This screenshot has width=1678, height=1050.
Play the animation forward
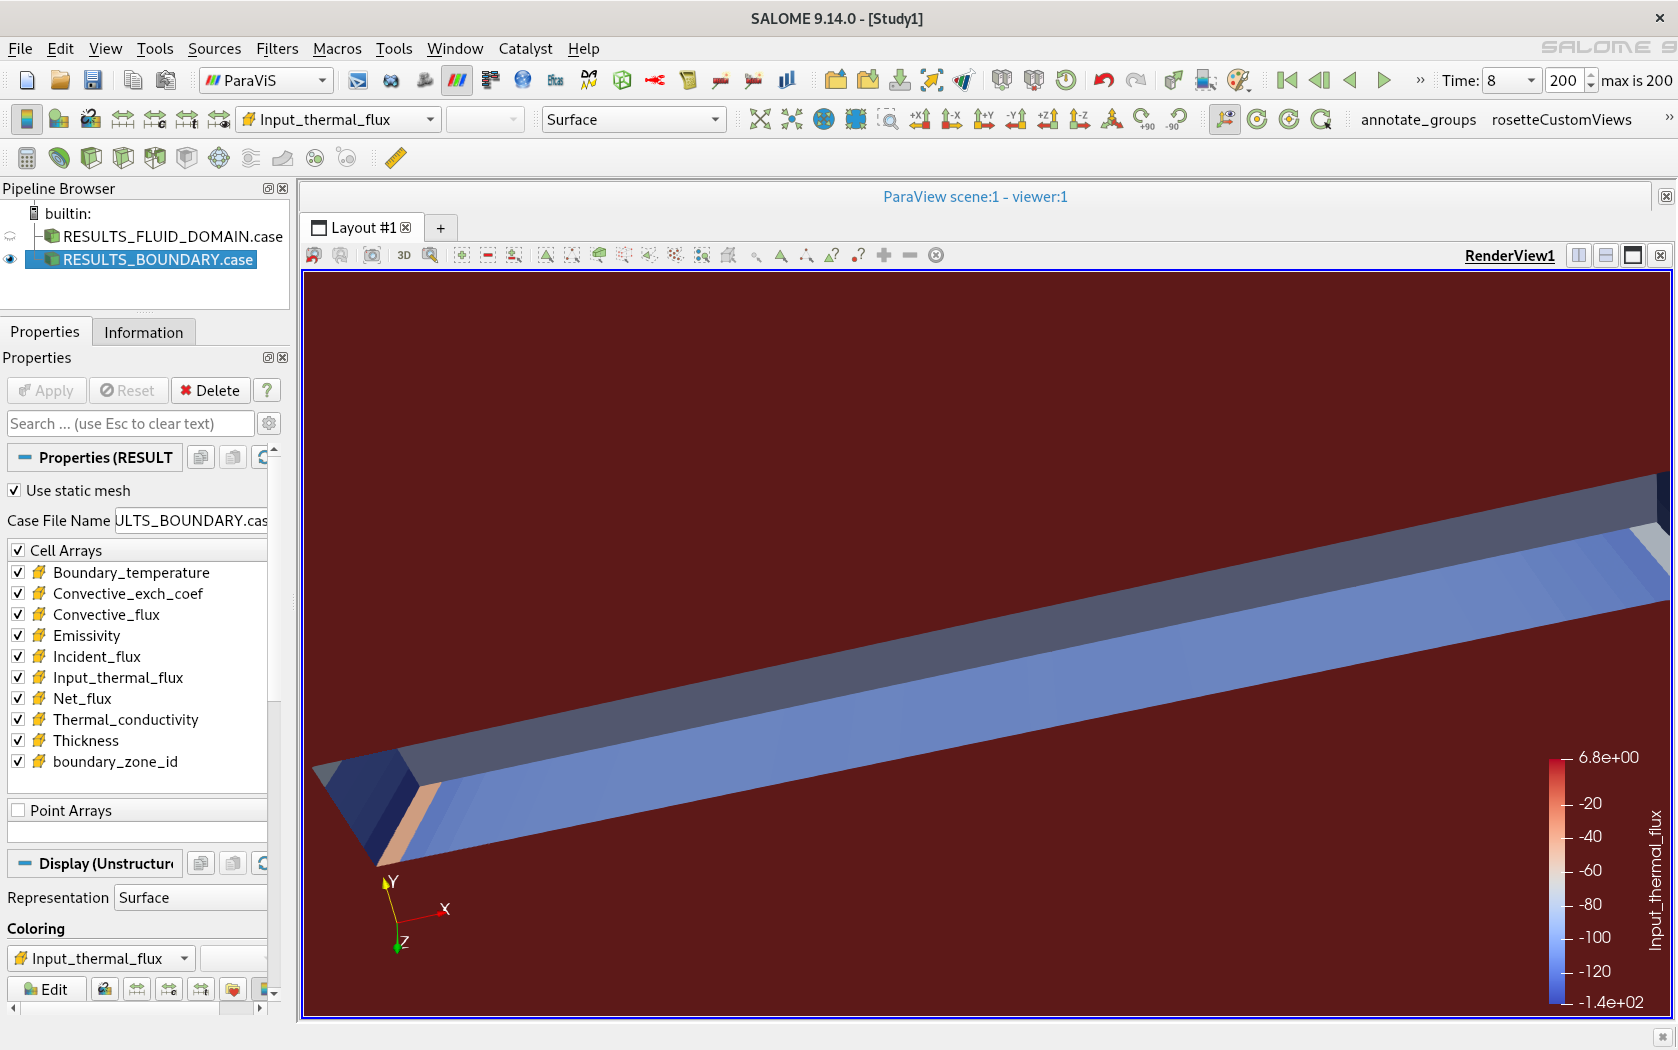pos(1384,81)
